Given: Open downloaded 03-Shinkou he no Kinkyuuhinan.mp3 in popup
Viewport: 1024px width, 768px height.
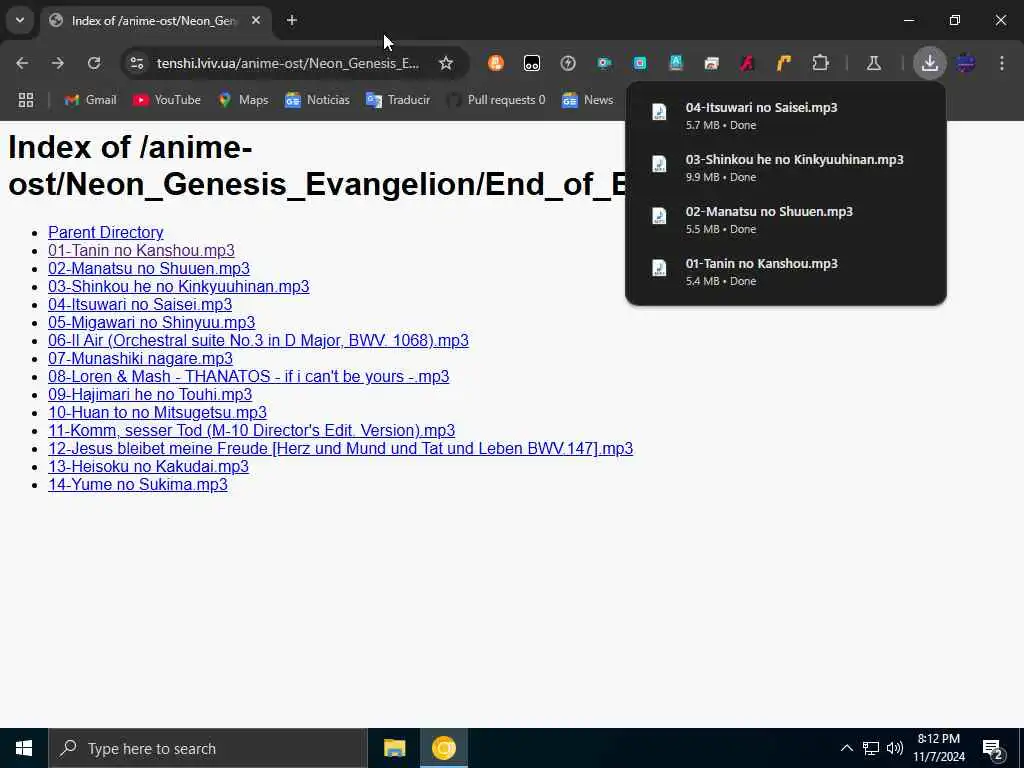Looking at the screenshot, I should 786,168.
